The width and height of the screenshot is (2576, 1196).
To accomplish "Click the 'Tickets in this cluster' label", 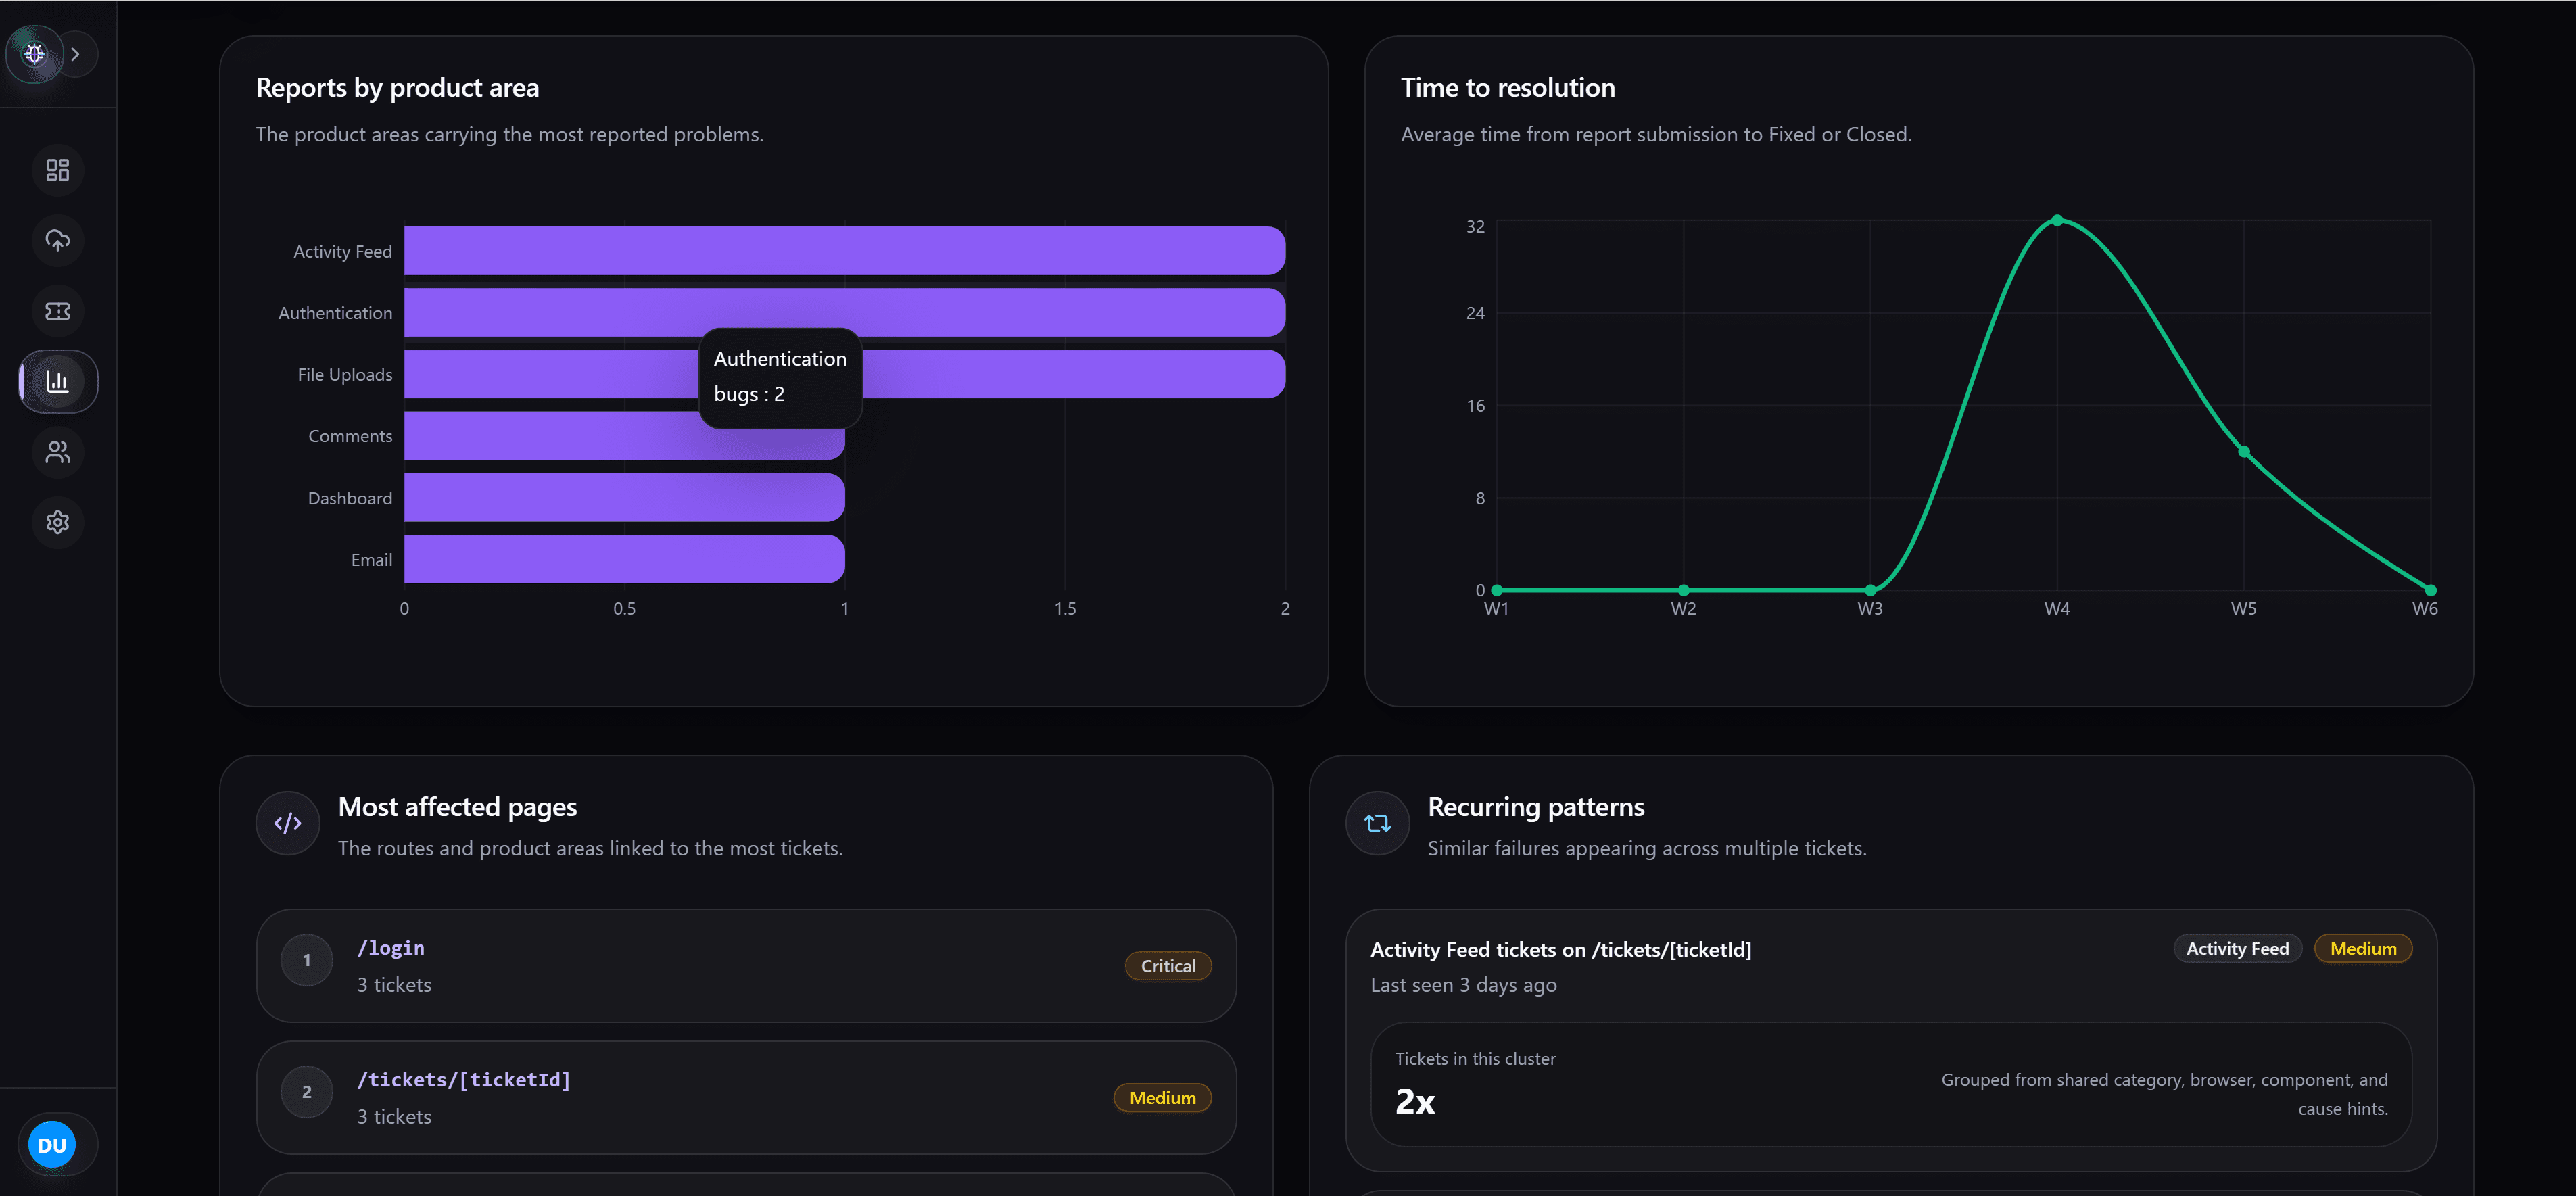I will click(x=1476, y=1059).
